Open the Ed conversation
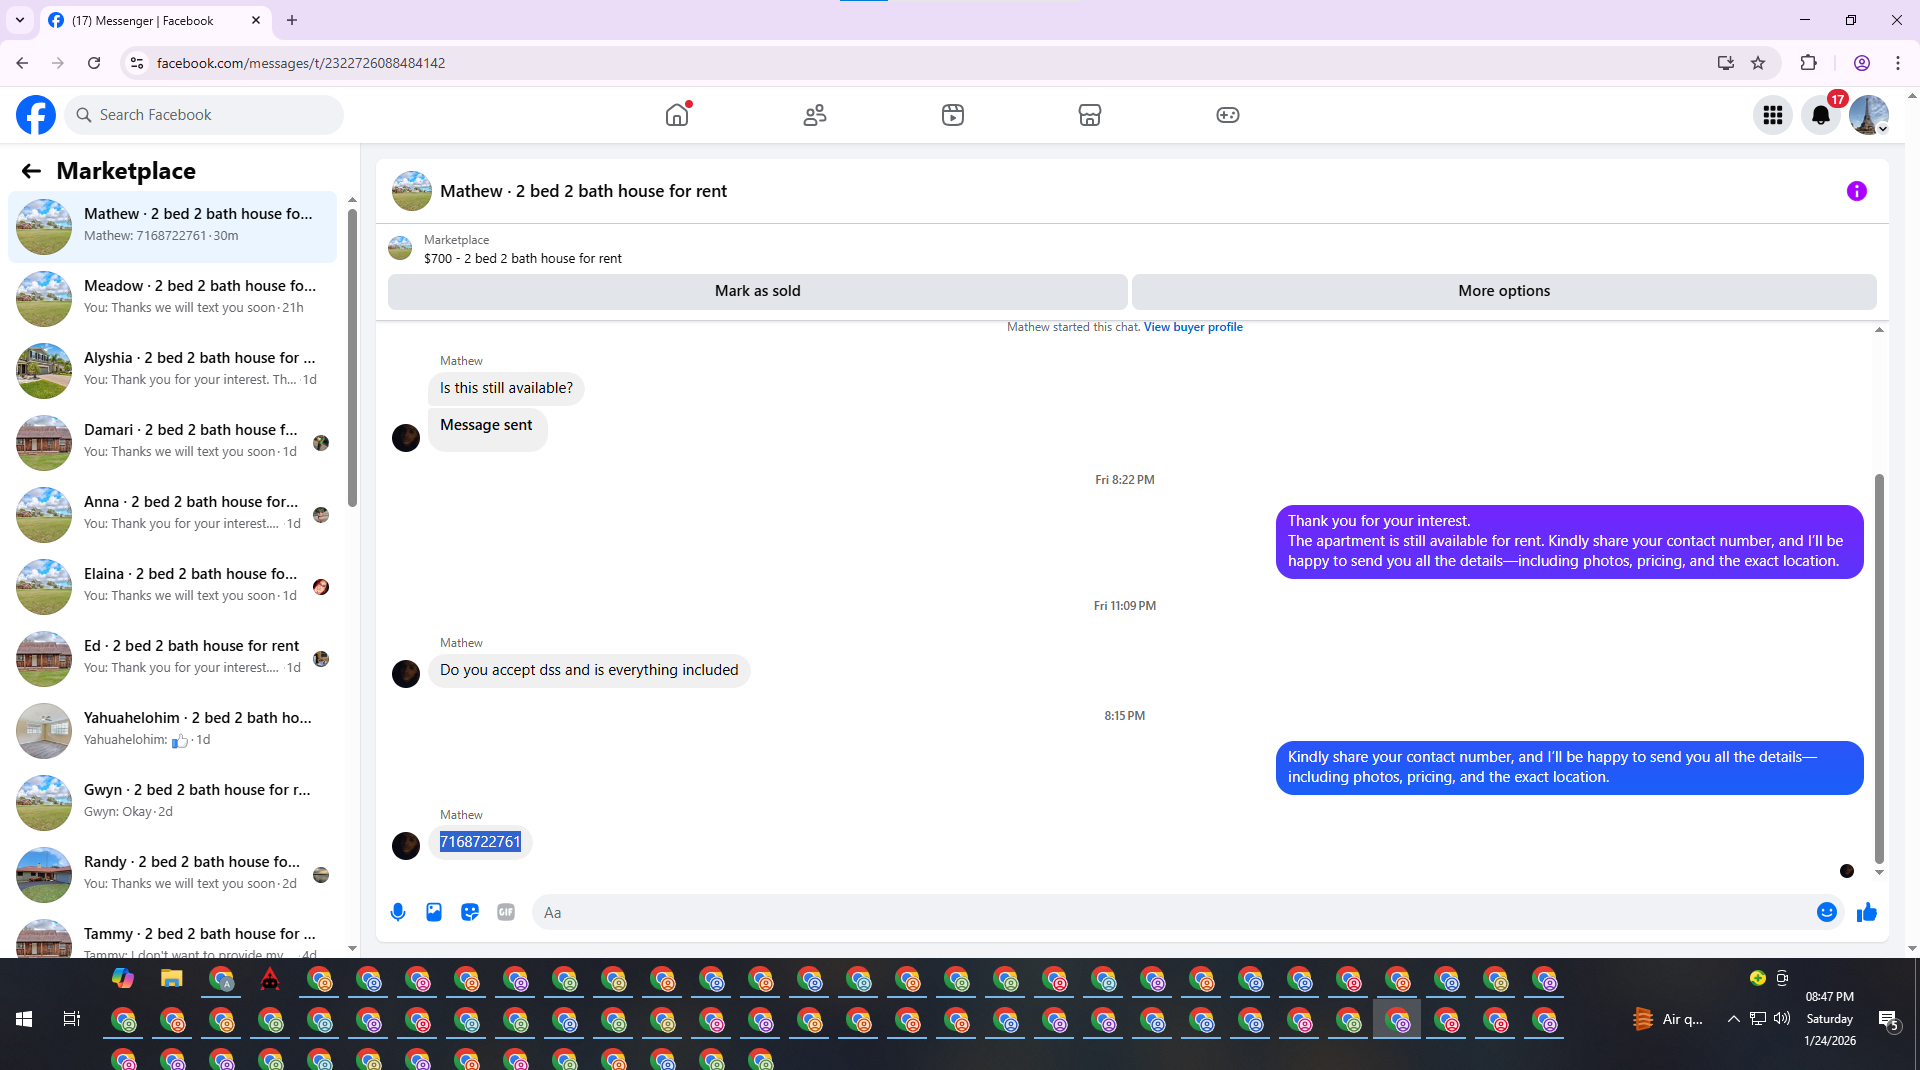The image size is (1920, 1070). [172, 659]
